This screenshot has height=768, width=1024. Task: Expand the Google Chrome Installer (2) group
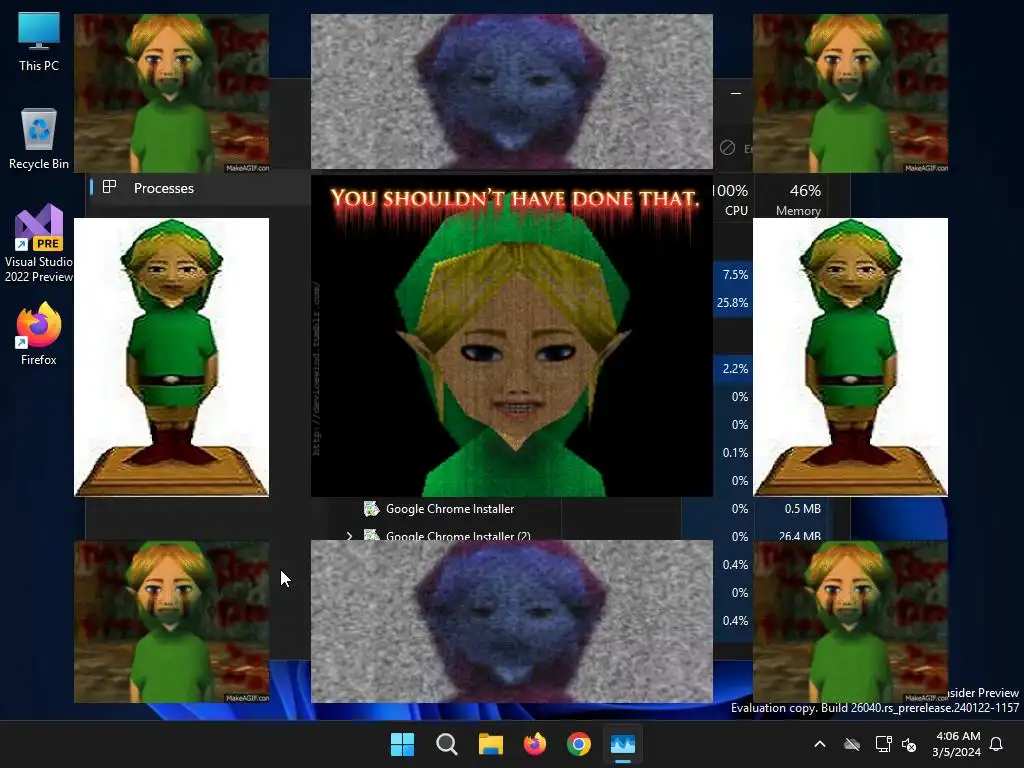[x=349, y=536]
